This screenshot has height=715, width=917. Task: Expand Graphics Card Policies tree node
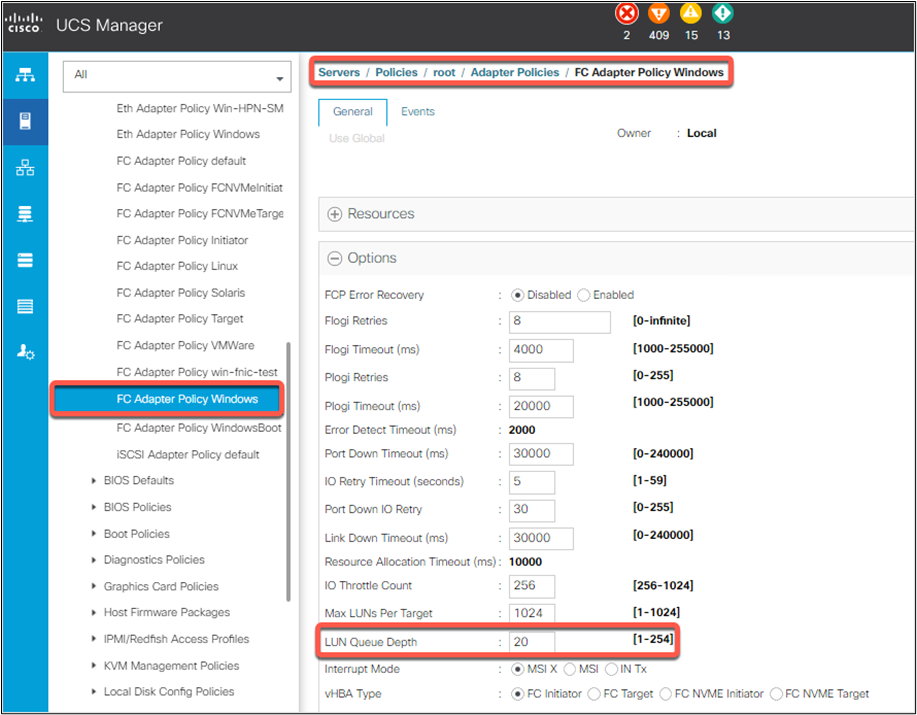94,586
